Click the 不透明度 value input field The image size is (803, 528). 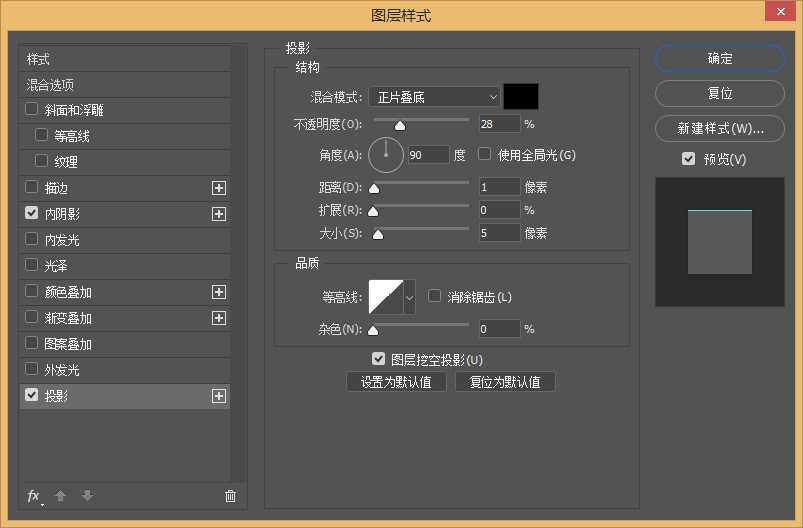499,124
